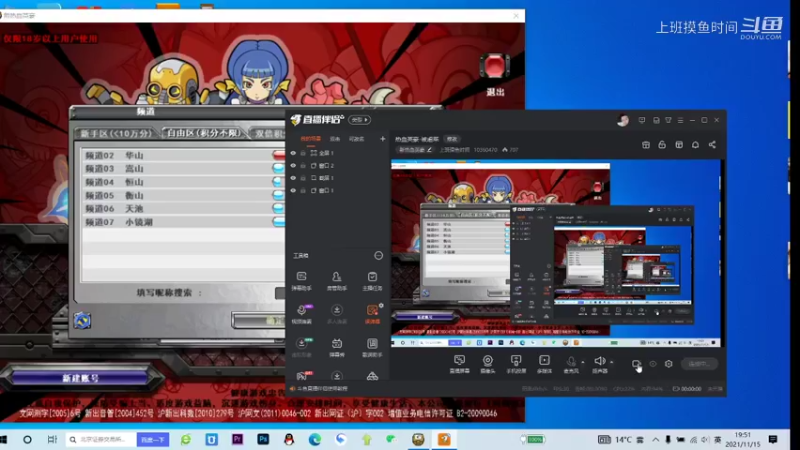The width and height of the screenshot is (800, 450).
Task: Toggle lock on 窗口 1 source
Action: (x=303, y=190)
